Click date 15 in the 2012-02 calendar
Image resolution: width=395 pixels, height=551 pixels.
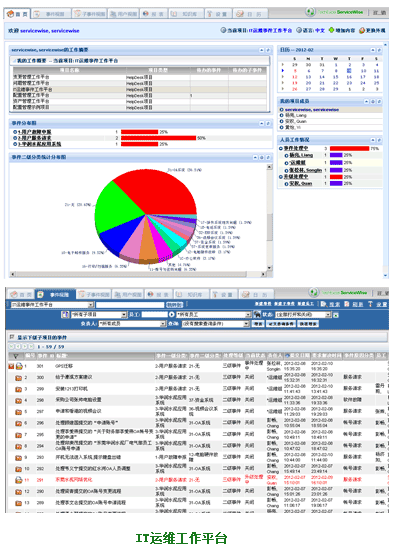tap(336, 77)
